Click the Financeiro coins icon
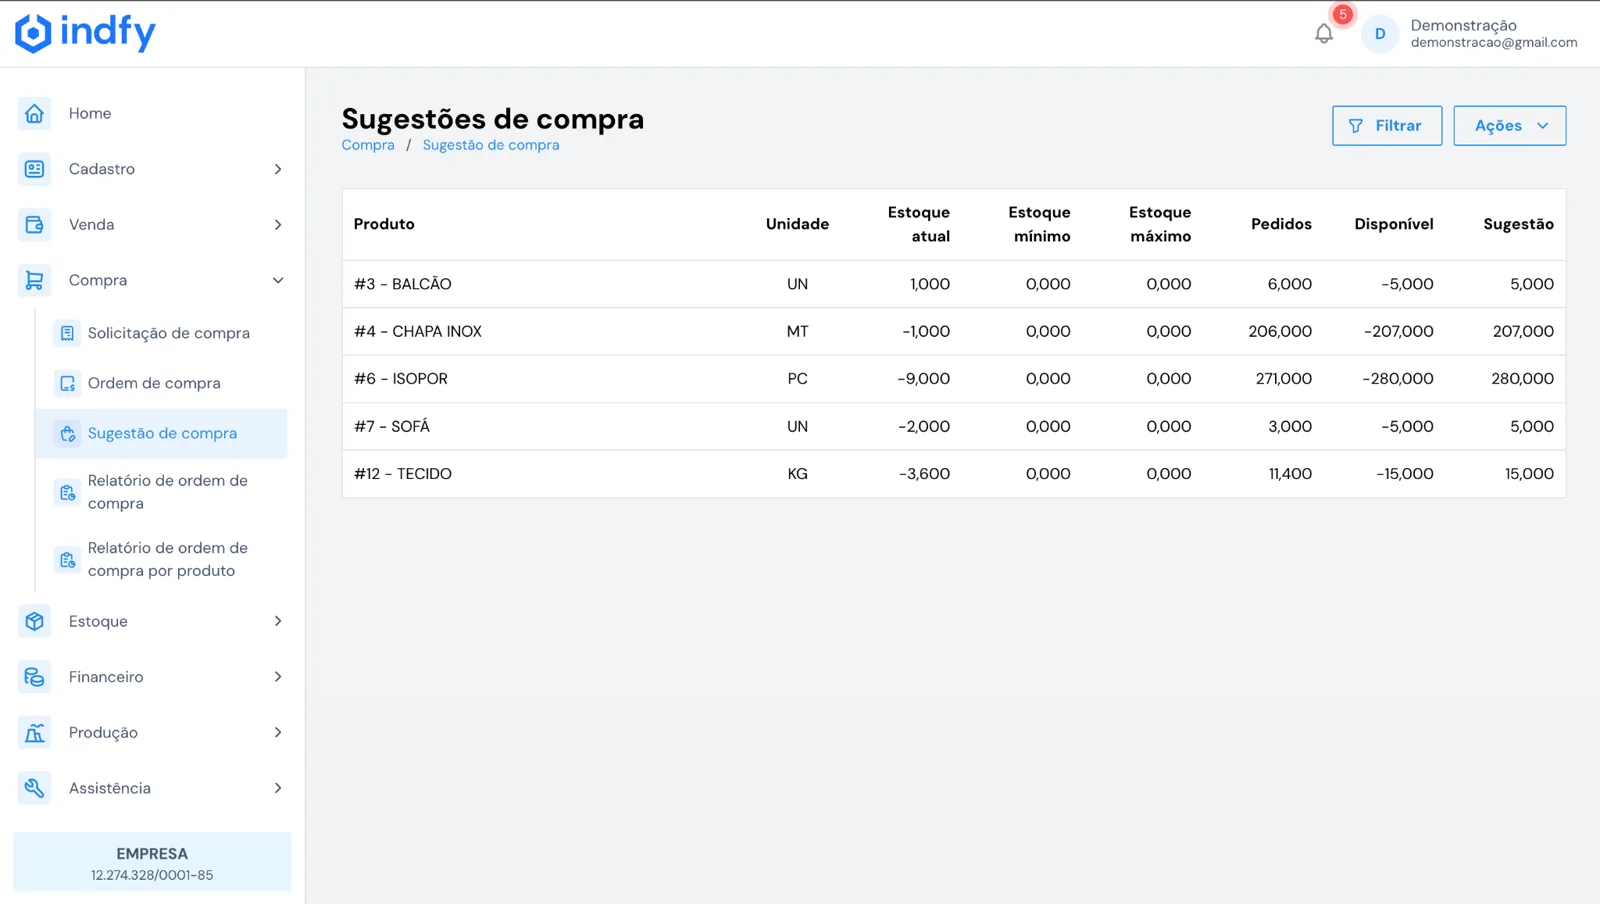Screen dimensions: 1600x904 [x=34, y=677]
